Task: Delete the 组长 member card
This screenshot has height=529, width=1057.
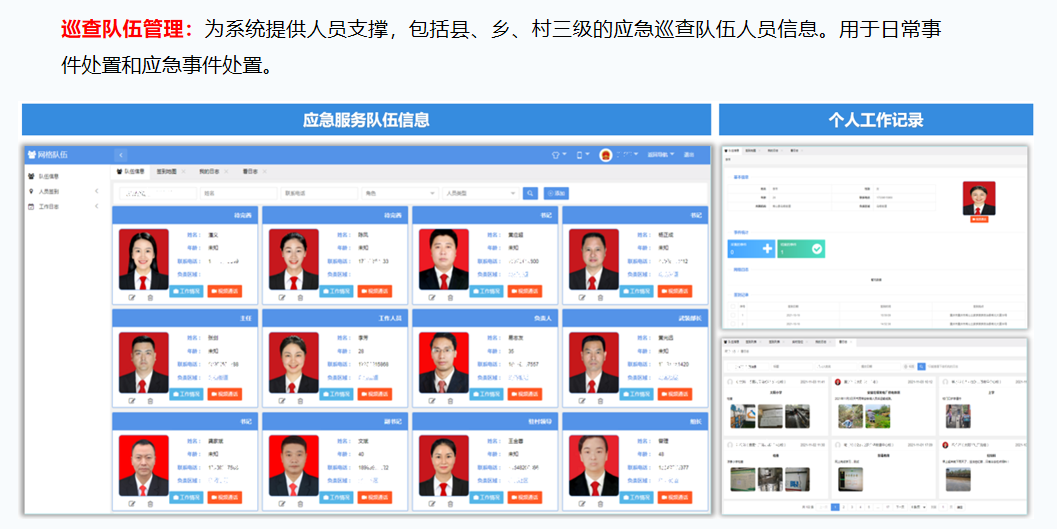Action: click(600, 503)
